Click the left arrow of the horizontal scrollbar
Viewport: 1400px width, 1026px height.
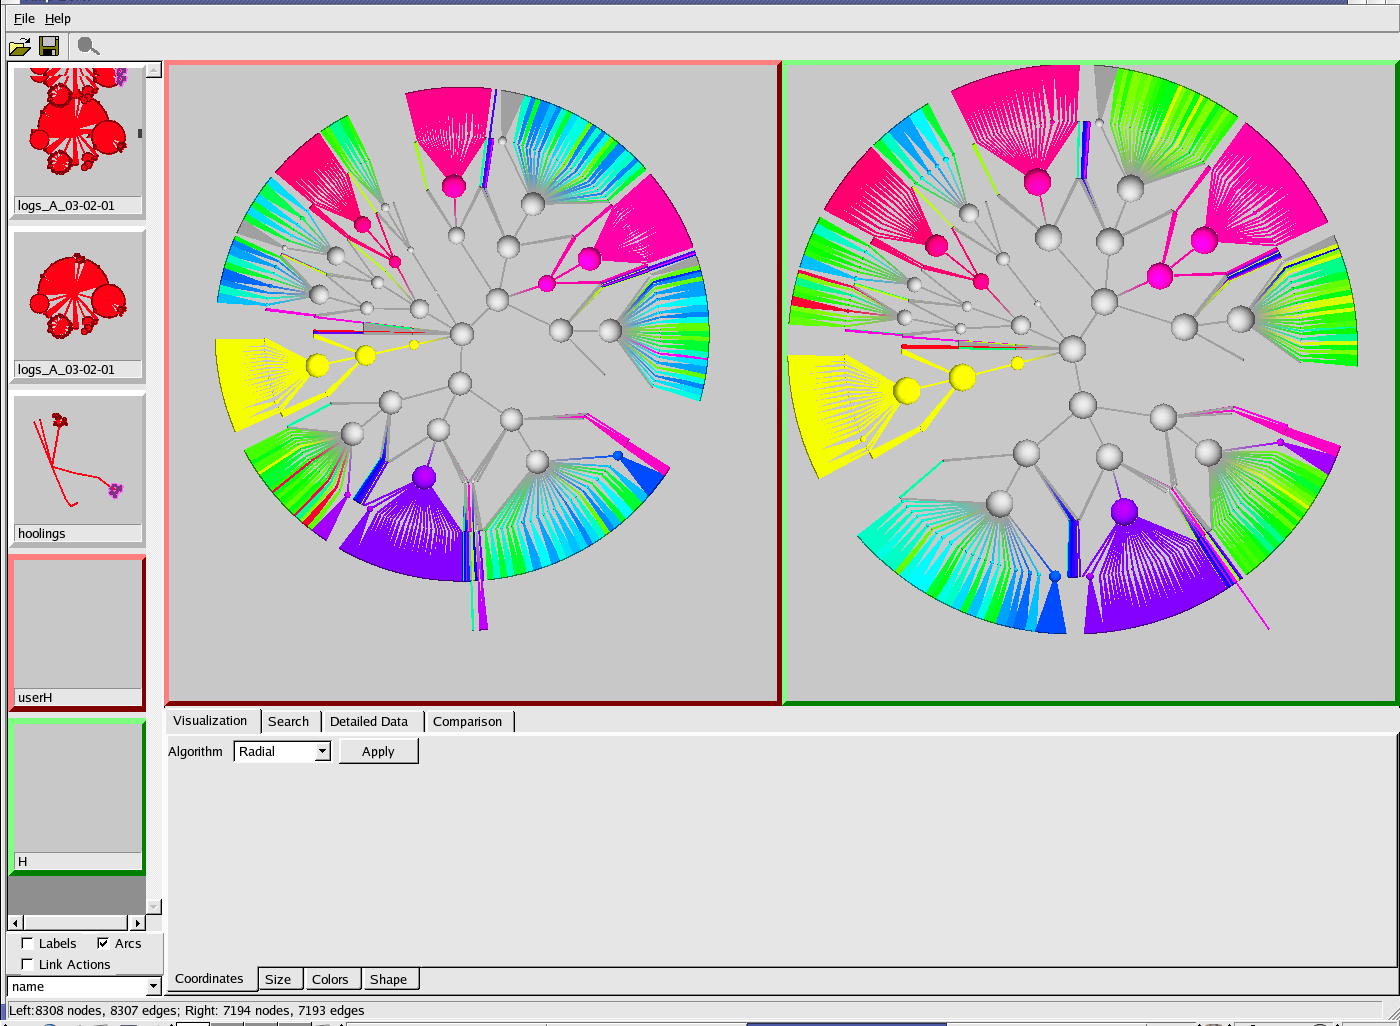coord(15,923)
